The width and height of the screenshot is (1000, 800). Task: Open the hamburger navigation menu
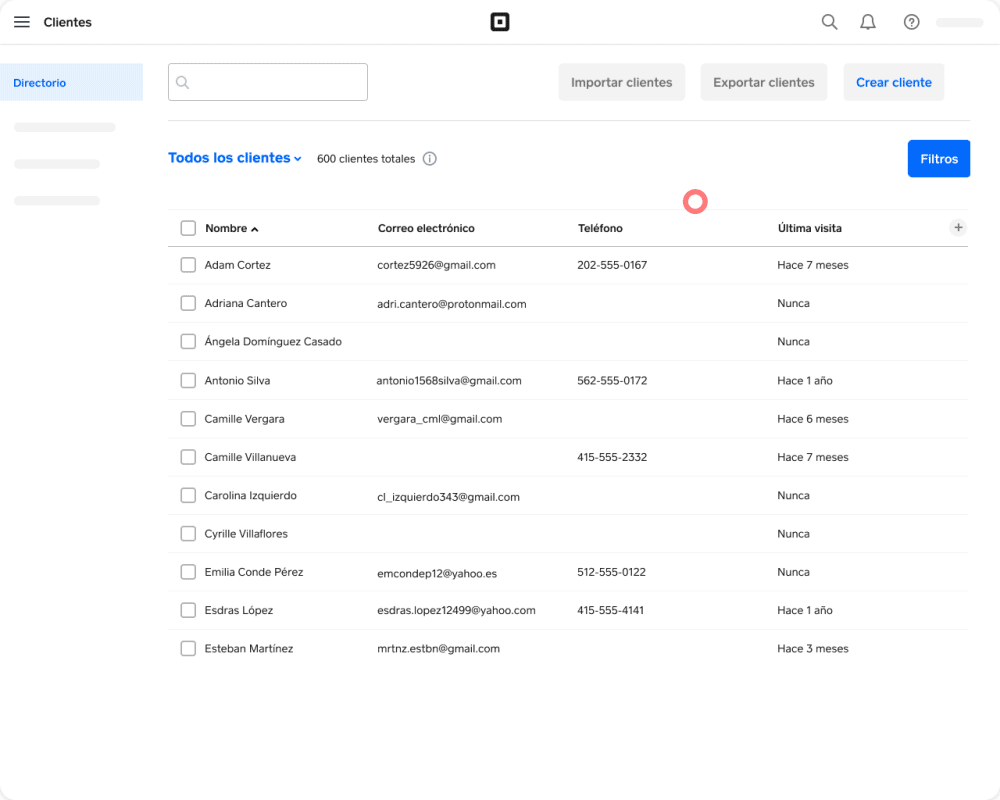click(22, 22)
